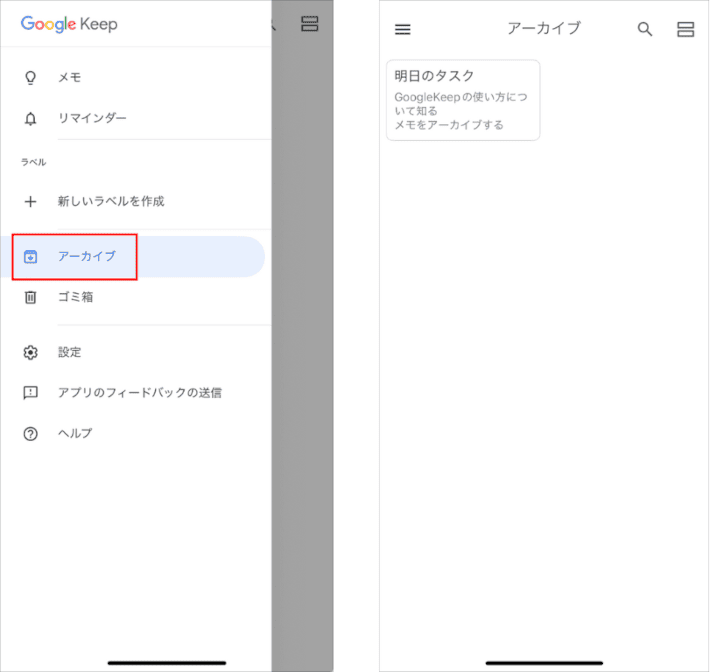Open ヘルプ text in the drawer
Screen dimensions: 710x672
[75, 433]
